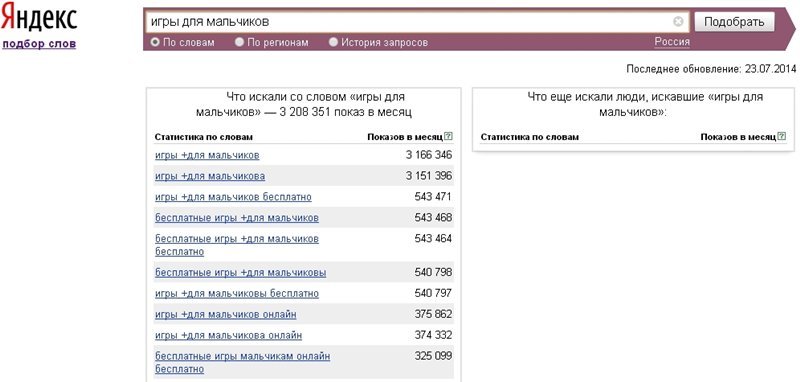Open 'бесплатные игры мальчикам онлайн бесплатно' link

[x=242, y=362]
